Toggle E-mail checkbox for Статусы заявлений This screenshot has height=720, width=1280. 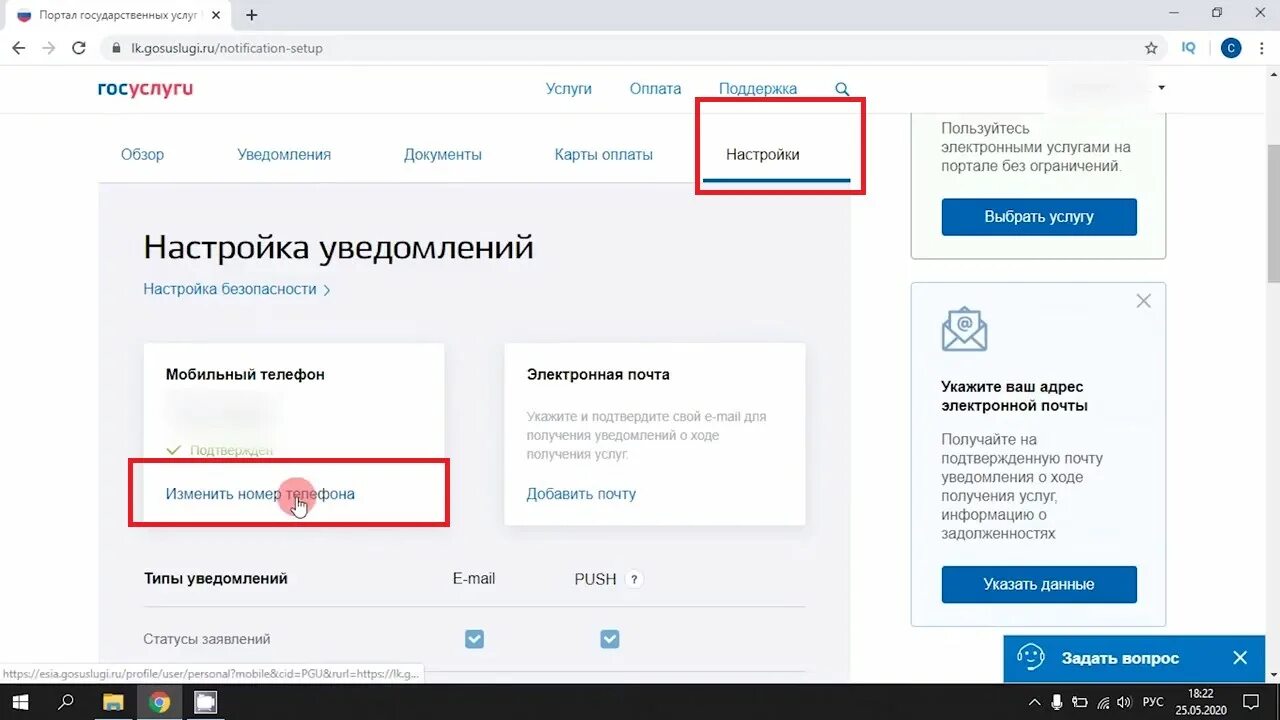coord(474,639)
